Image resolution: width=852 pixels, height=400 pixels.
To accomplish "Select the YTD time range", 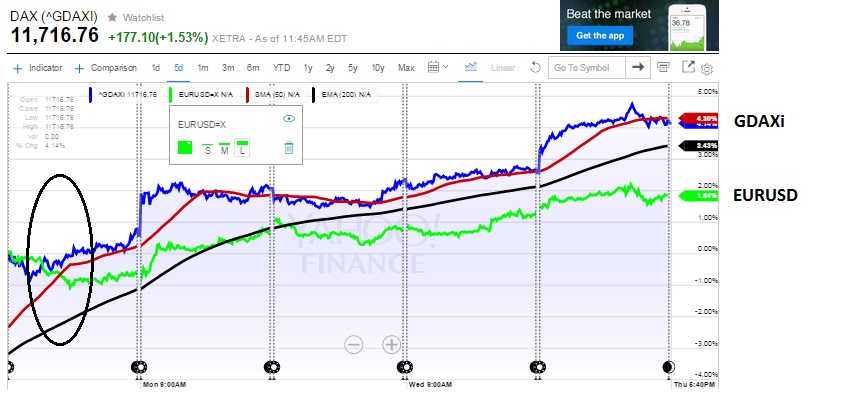I will 281,68.
